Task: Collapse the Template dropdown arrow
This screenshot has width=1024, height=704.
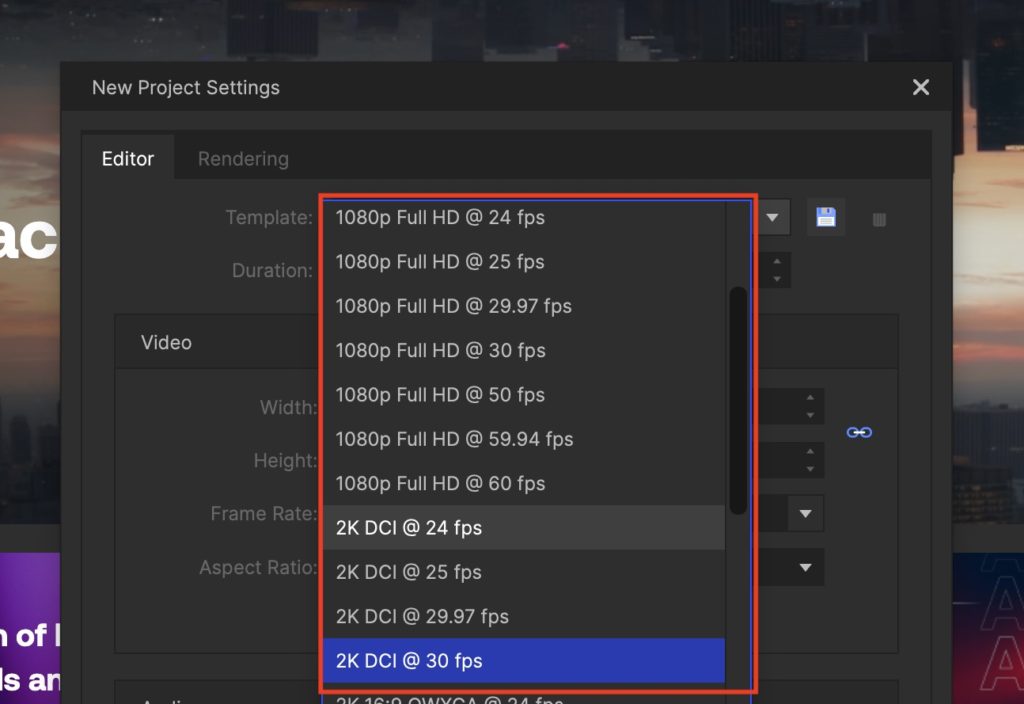Action: [x=773, y=217]
